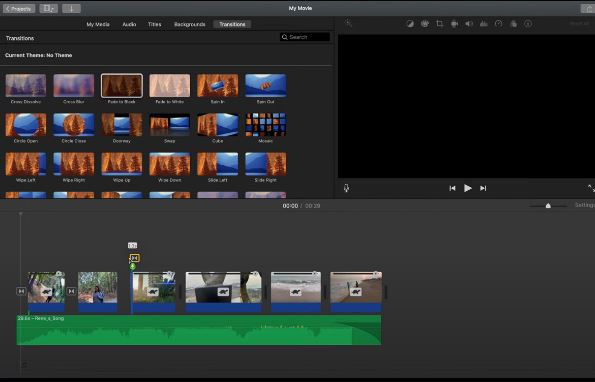The height and width of the screenshot is (382, 595).
Task: Open the color balance adjustment tool
Action: coord(410,24)
